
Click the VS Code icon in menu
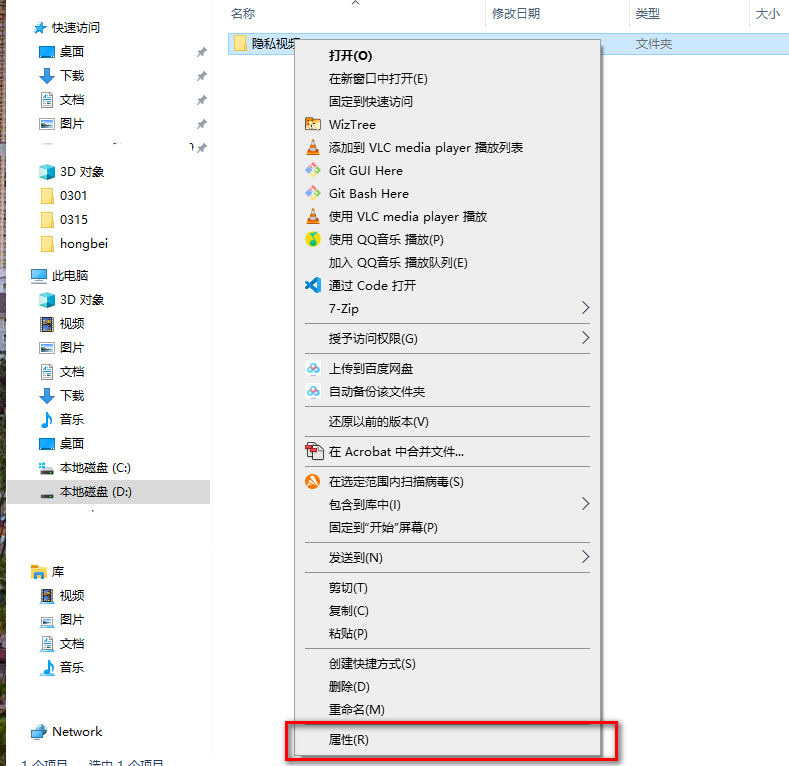pos(313,285)
